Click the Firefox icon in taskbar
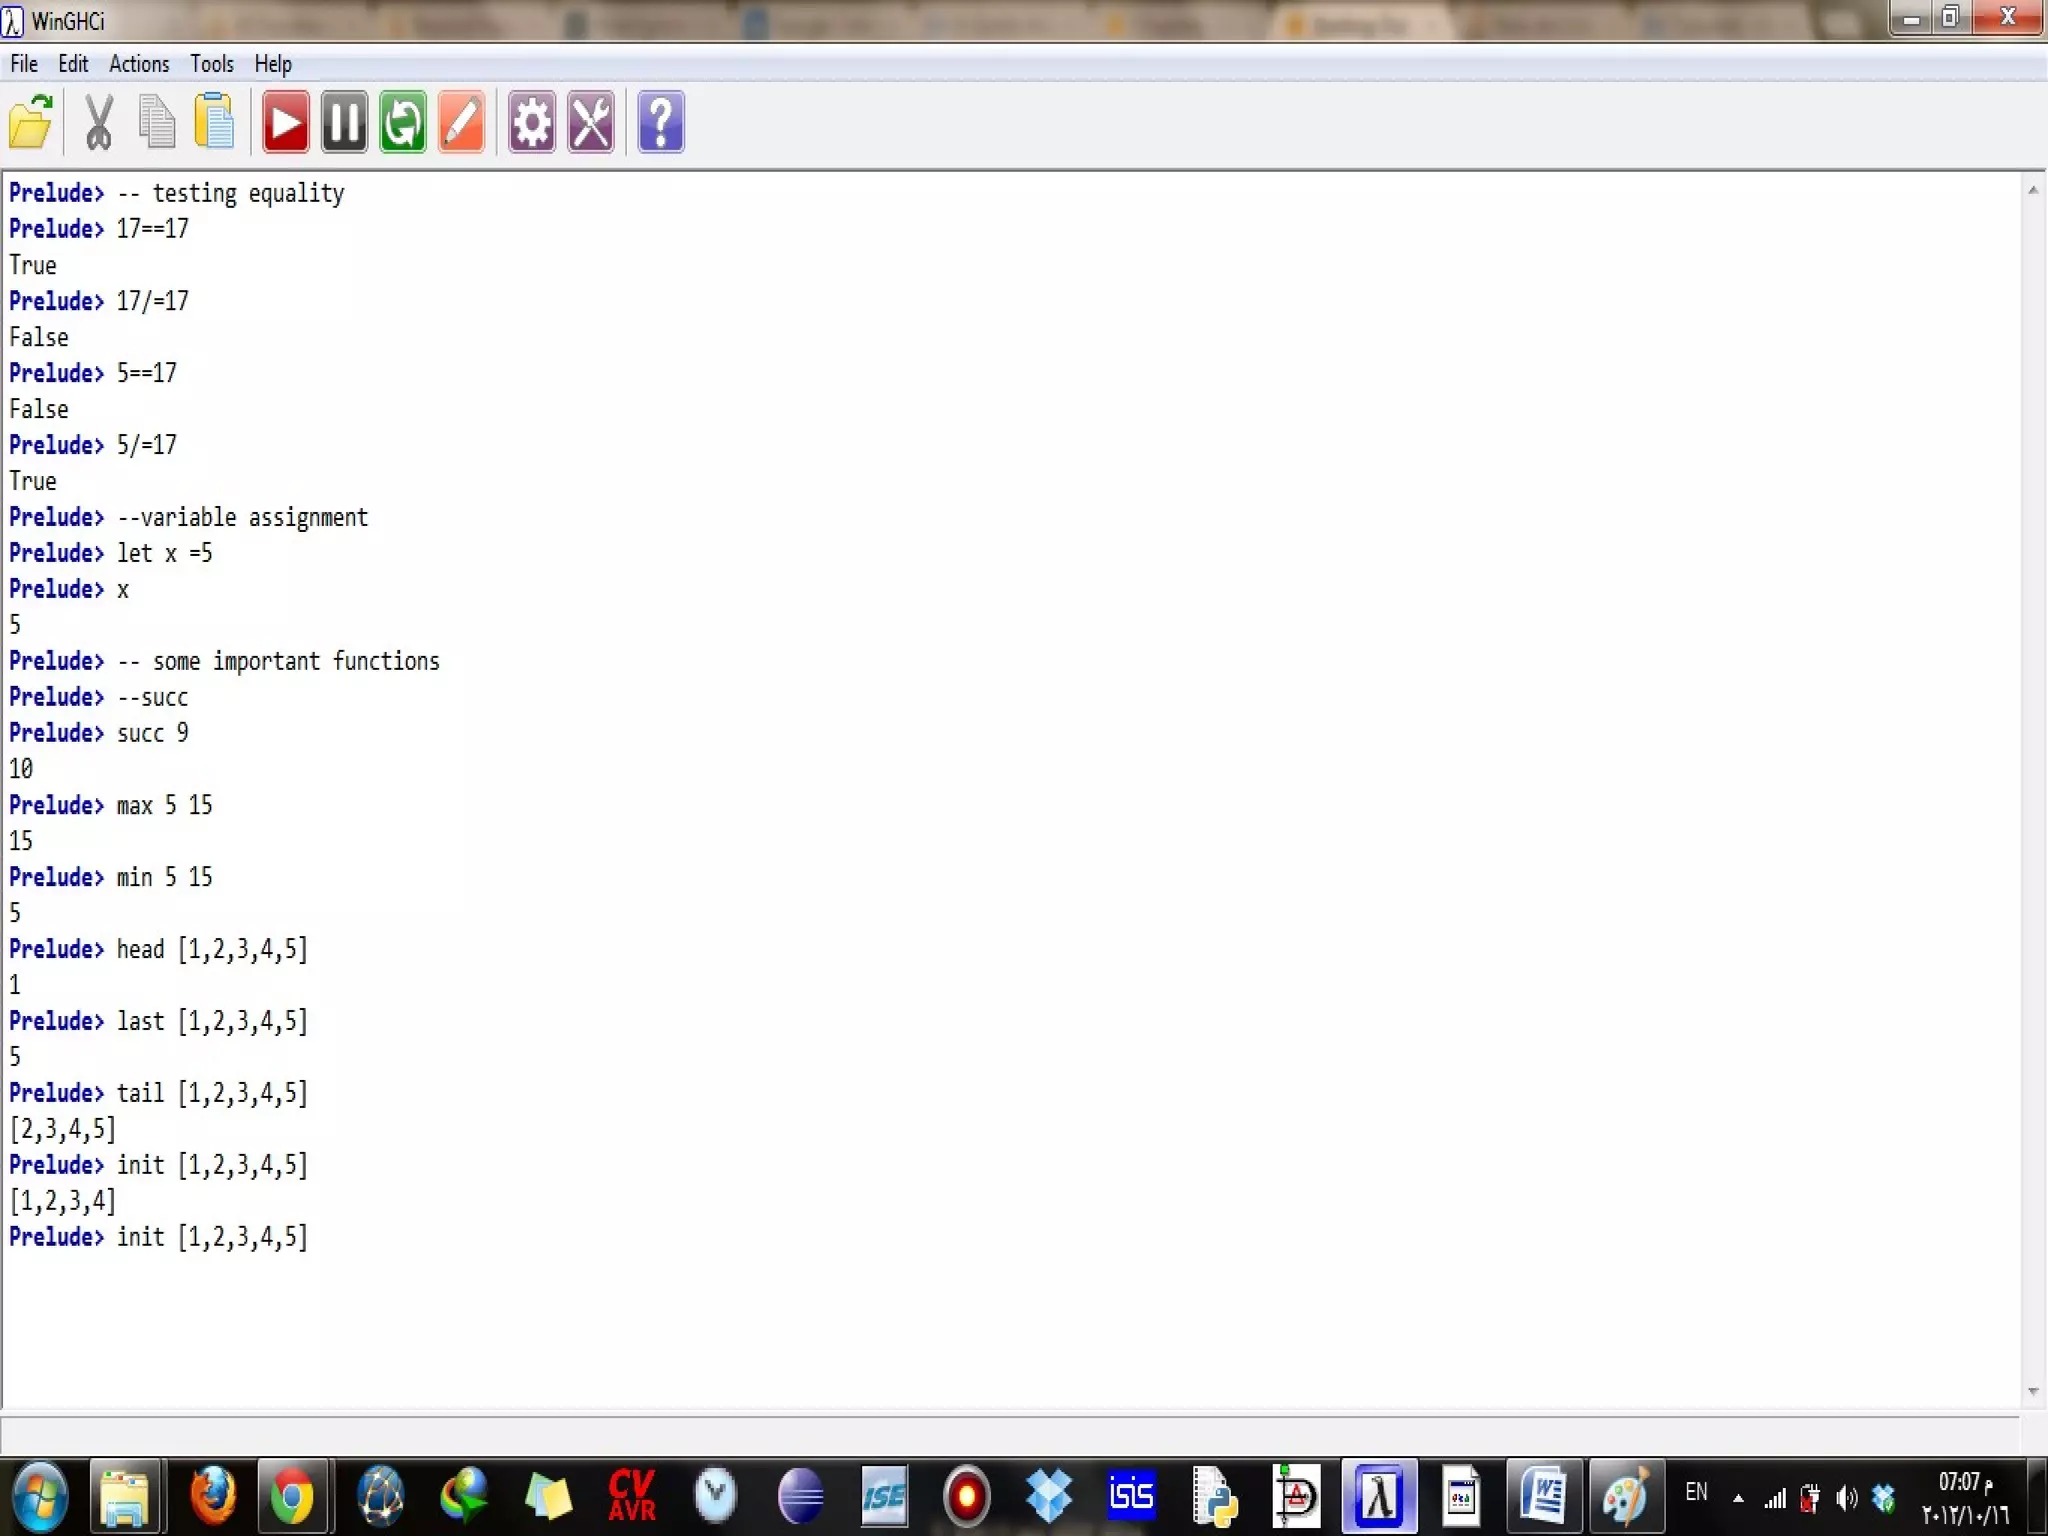Viewport: 2048px width, 1536px height. (213, 1496)
